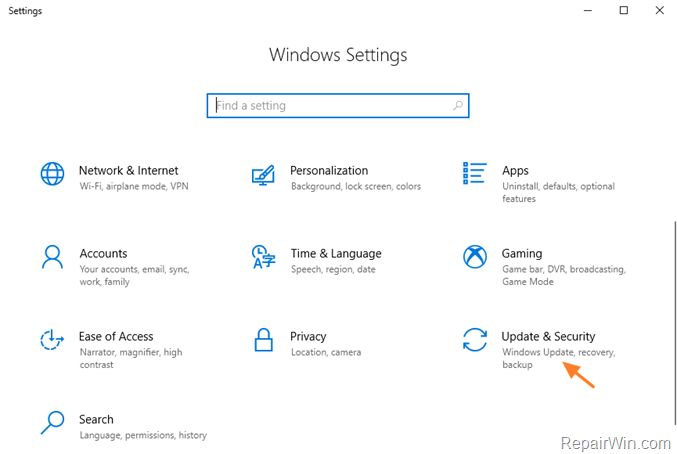Click the Ease of Access icon
677x454 pixels.
52,340
